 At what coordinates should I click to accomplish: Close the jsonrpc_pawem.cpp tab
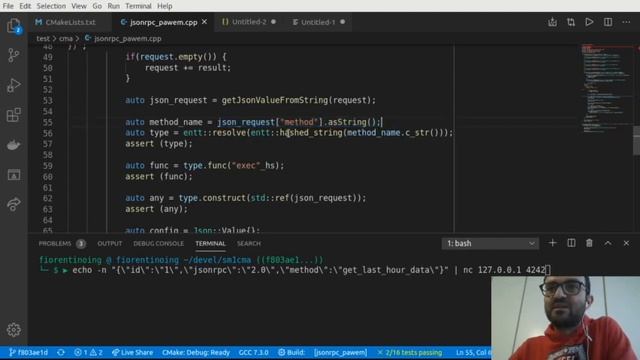click(204, 22)
